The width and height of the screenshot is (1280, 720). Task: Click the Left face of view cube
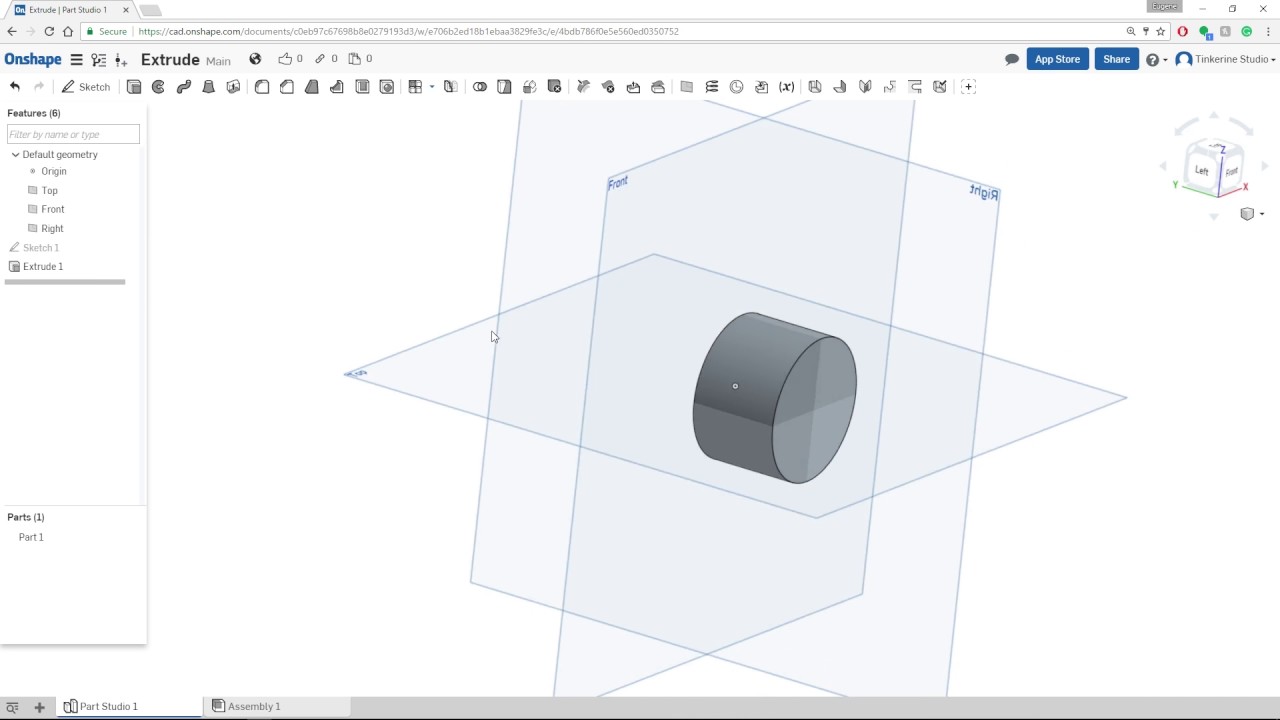[1202, 170]
